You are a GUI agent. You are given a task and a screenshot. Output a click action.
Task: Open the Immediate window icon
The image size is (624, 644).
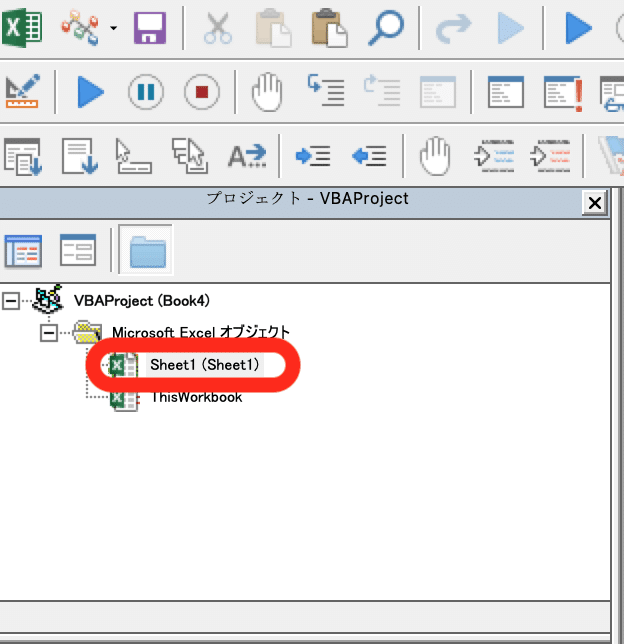click(506, 92)
